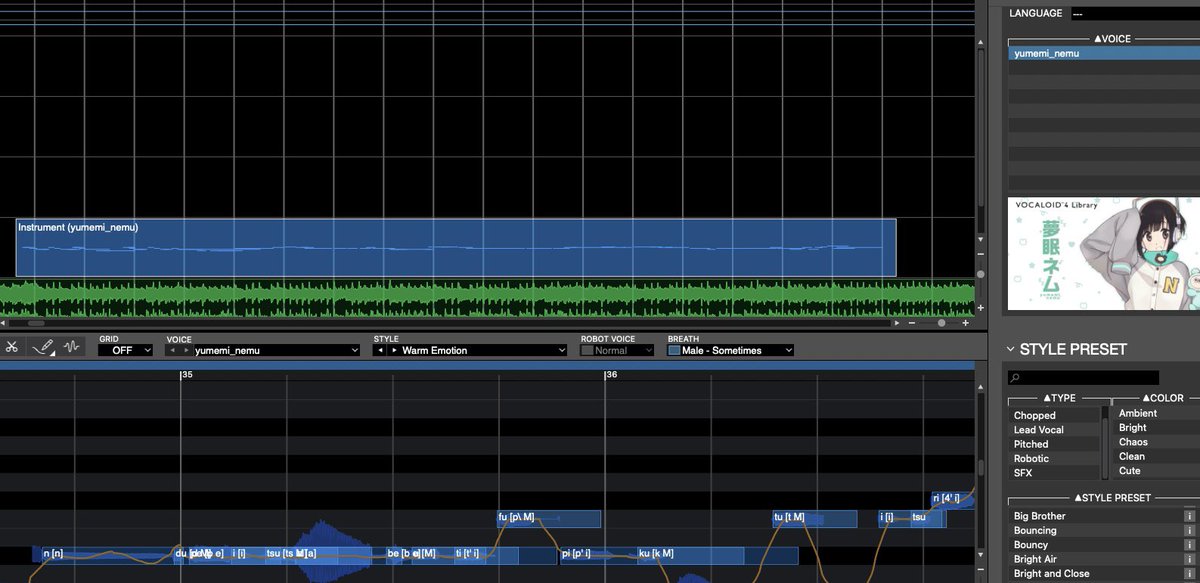The image size is (1200, 583).
Task: Click the style preset search field
Action: click(1084, 378)
